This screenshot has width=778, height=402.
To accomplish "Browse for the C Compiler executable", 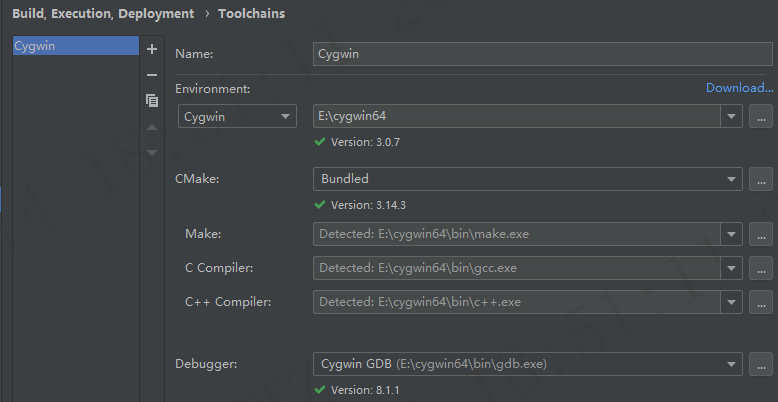I will 761,268.
